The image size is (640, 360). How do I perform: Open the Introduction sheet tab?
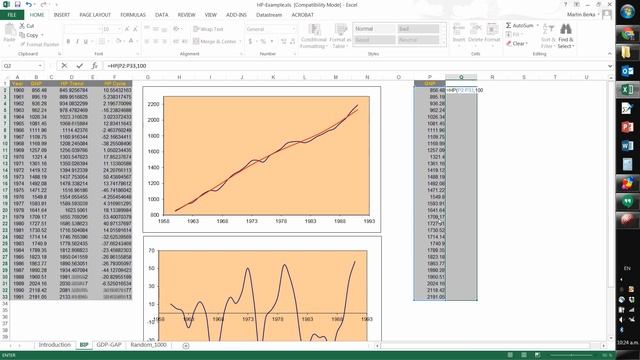(x=55, y=345)
